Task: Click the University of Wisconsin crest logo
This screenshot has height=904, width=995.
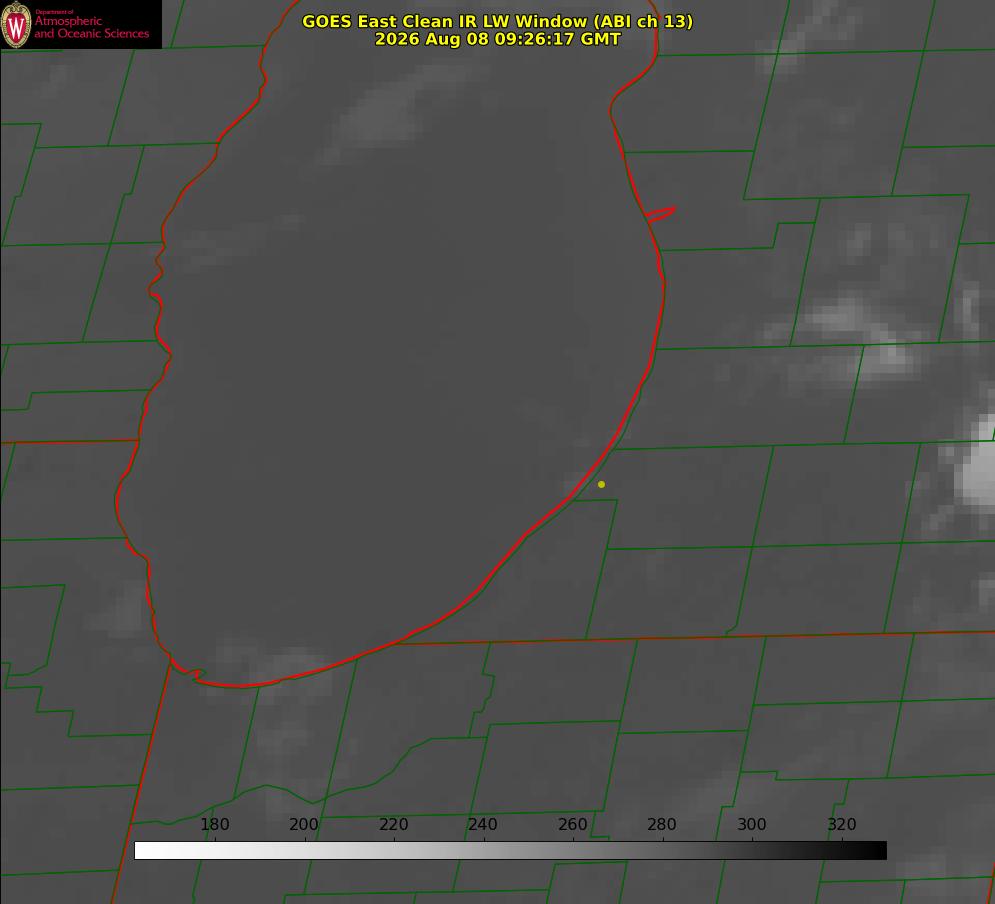Action: (16, 25)
